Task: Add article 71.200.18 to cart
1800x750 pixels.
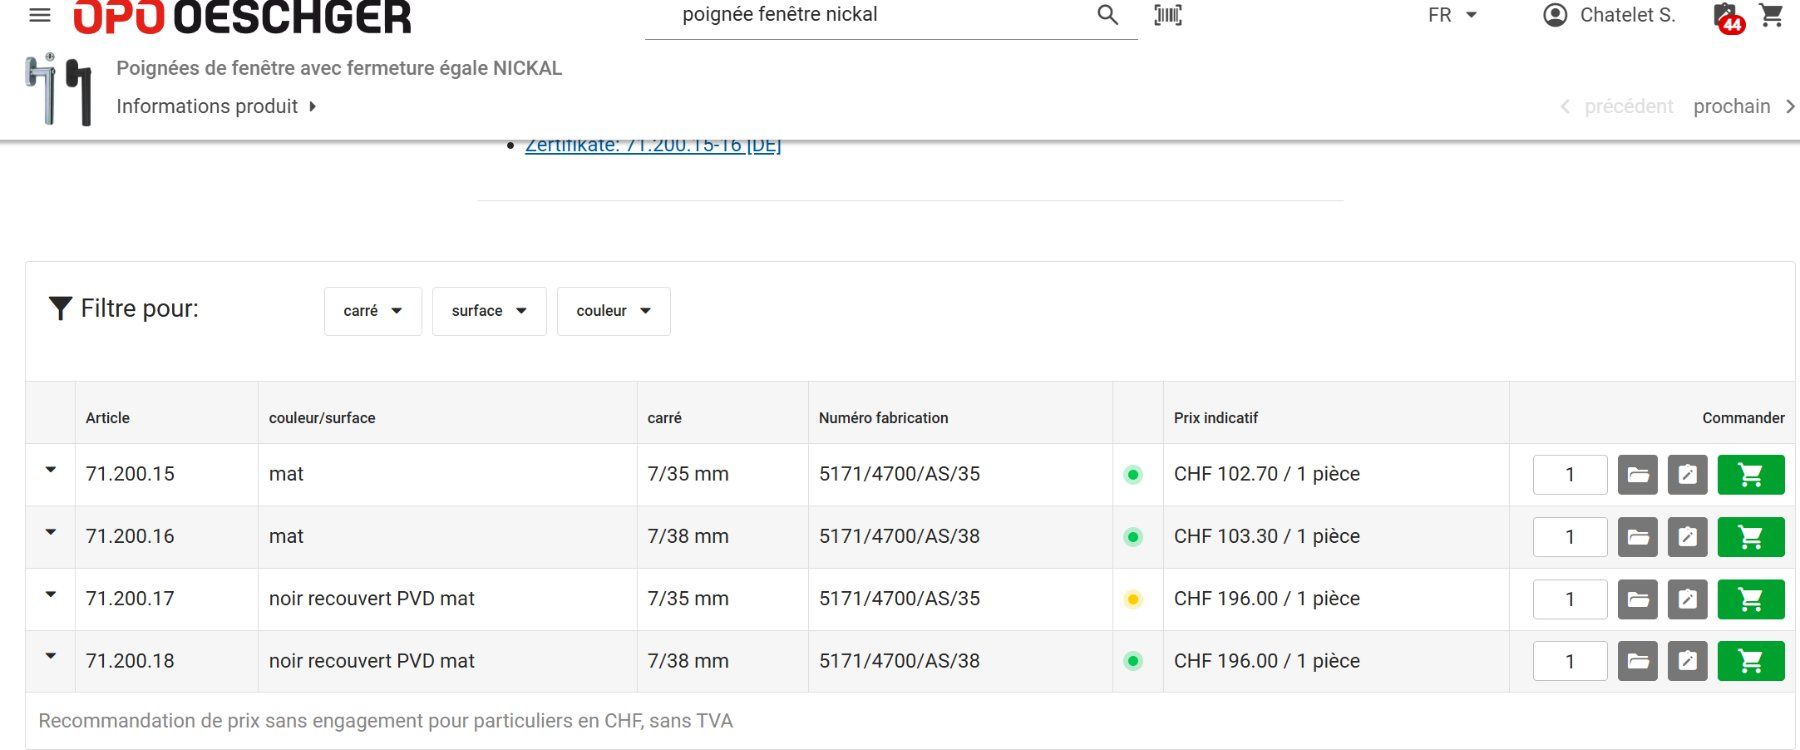Action: coord(1751,661)
